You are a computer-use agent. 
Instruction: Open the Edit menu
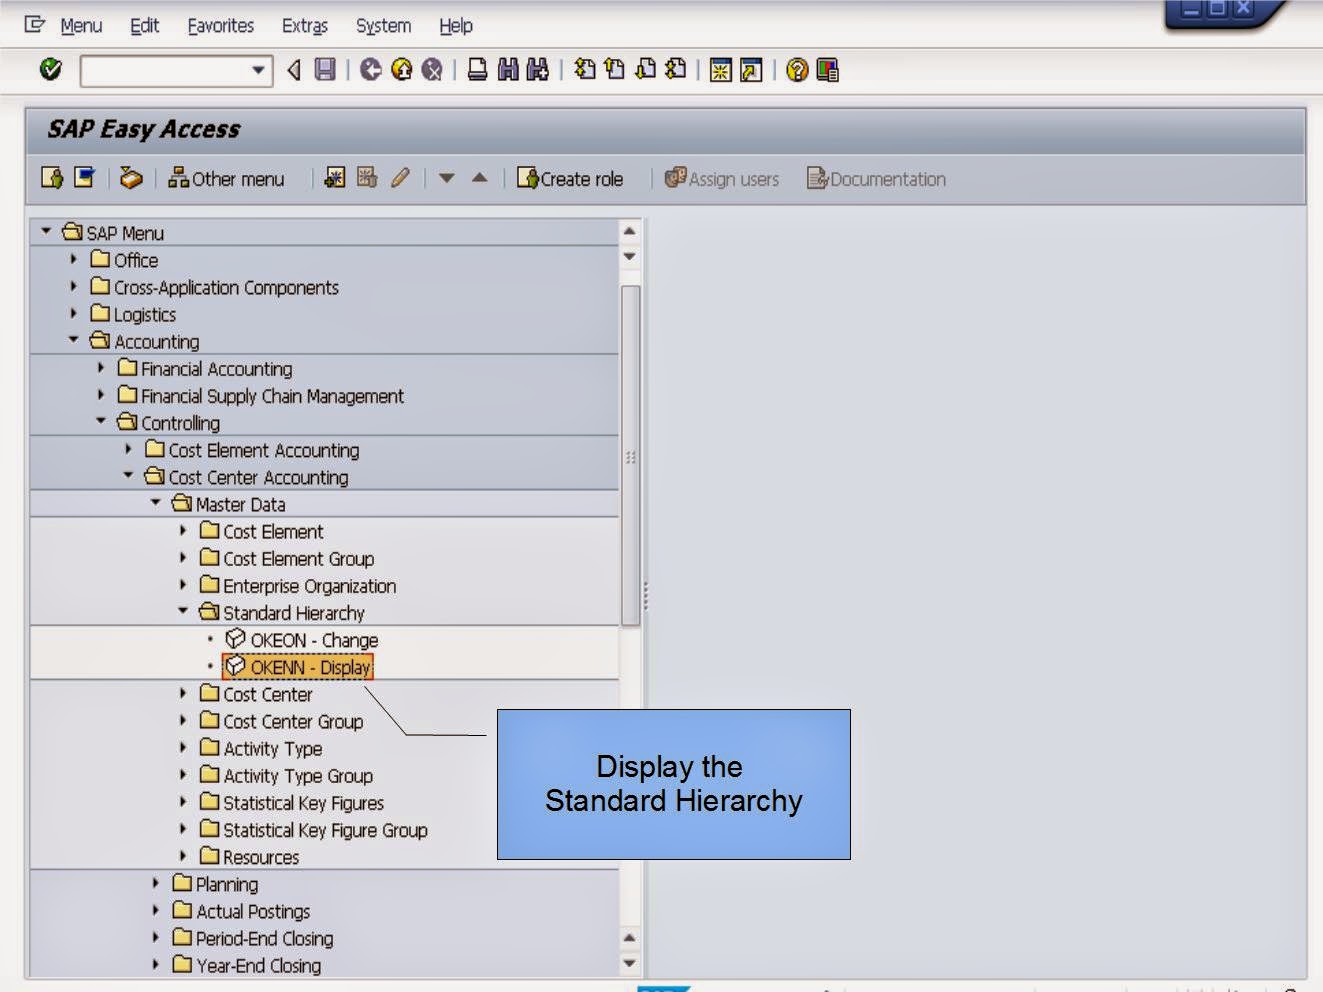click(x=145, y=26)
